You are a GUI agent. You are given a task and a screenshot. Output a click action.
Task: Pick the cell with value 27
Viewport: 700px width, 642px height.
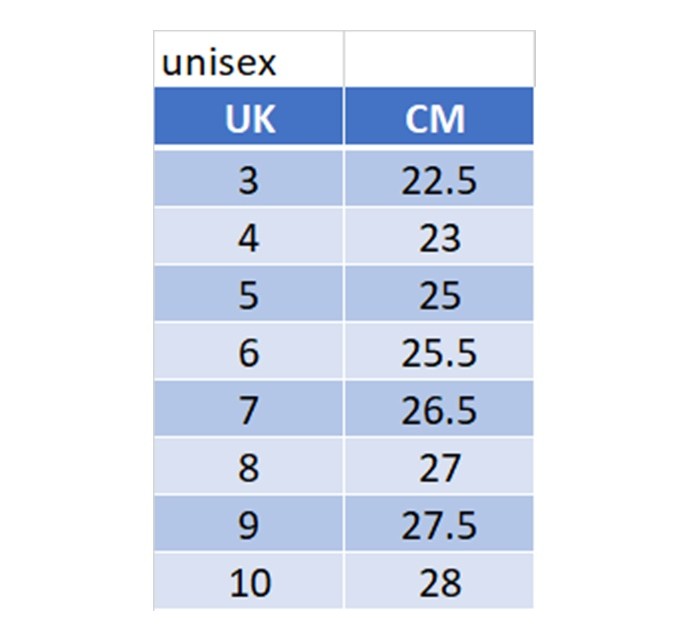(x=439, y=467)
